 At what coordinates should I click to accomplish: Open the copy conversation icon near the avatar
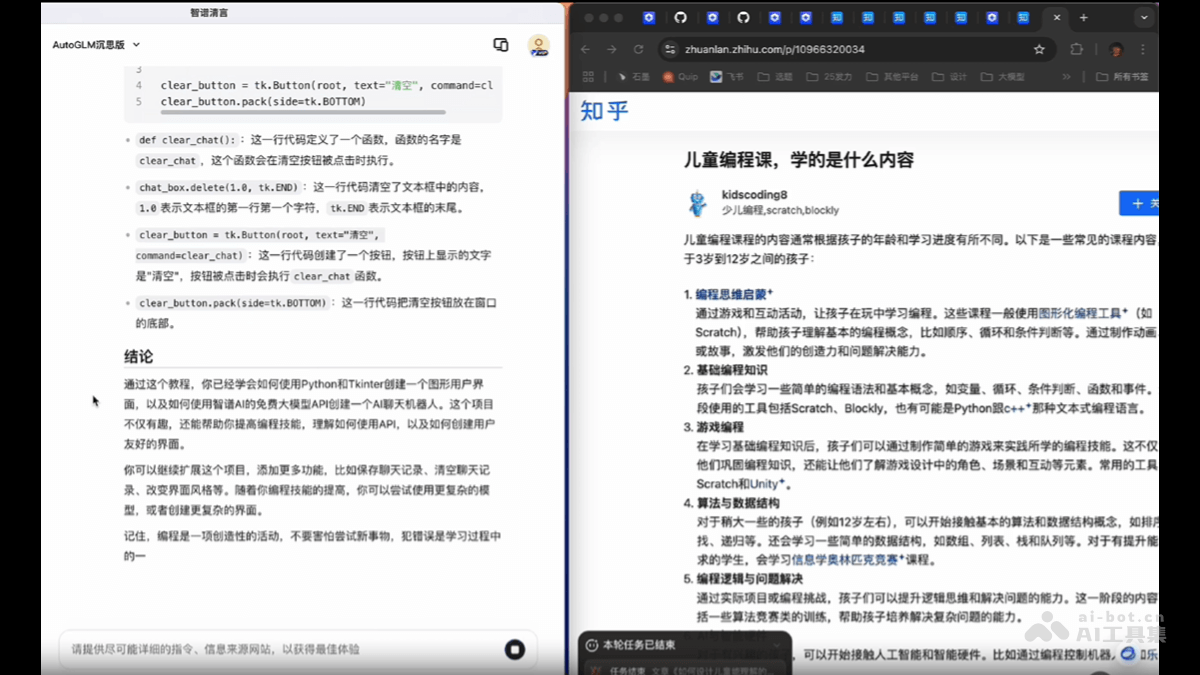500,45
